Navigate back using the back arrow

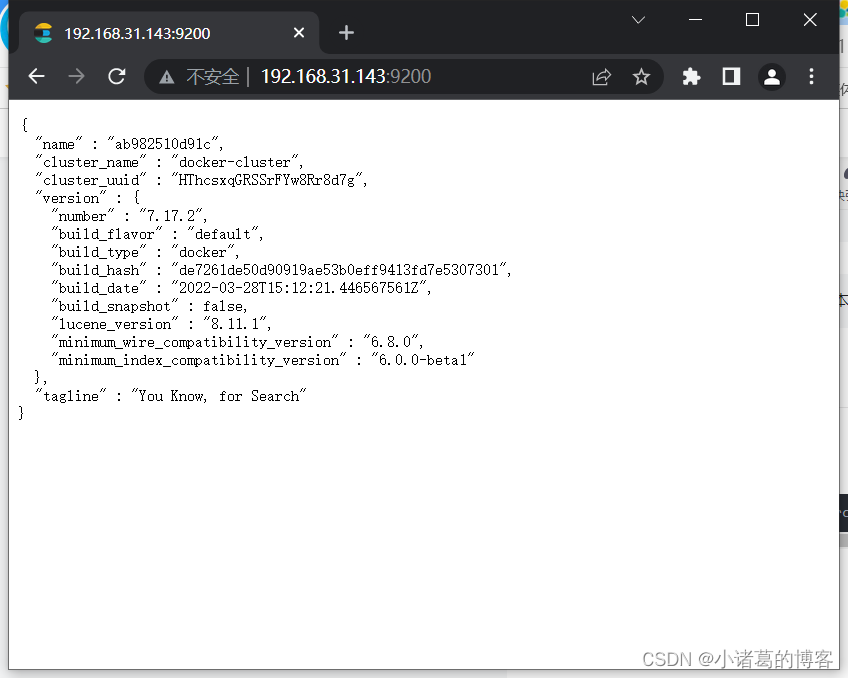(x=36, y=76)
